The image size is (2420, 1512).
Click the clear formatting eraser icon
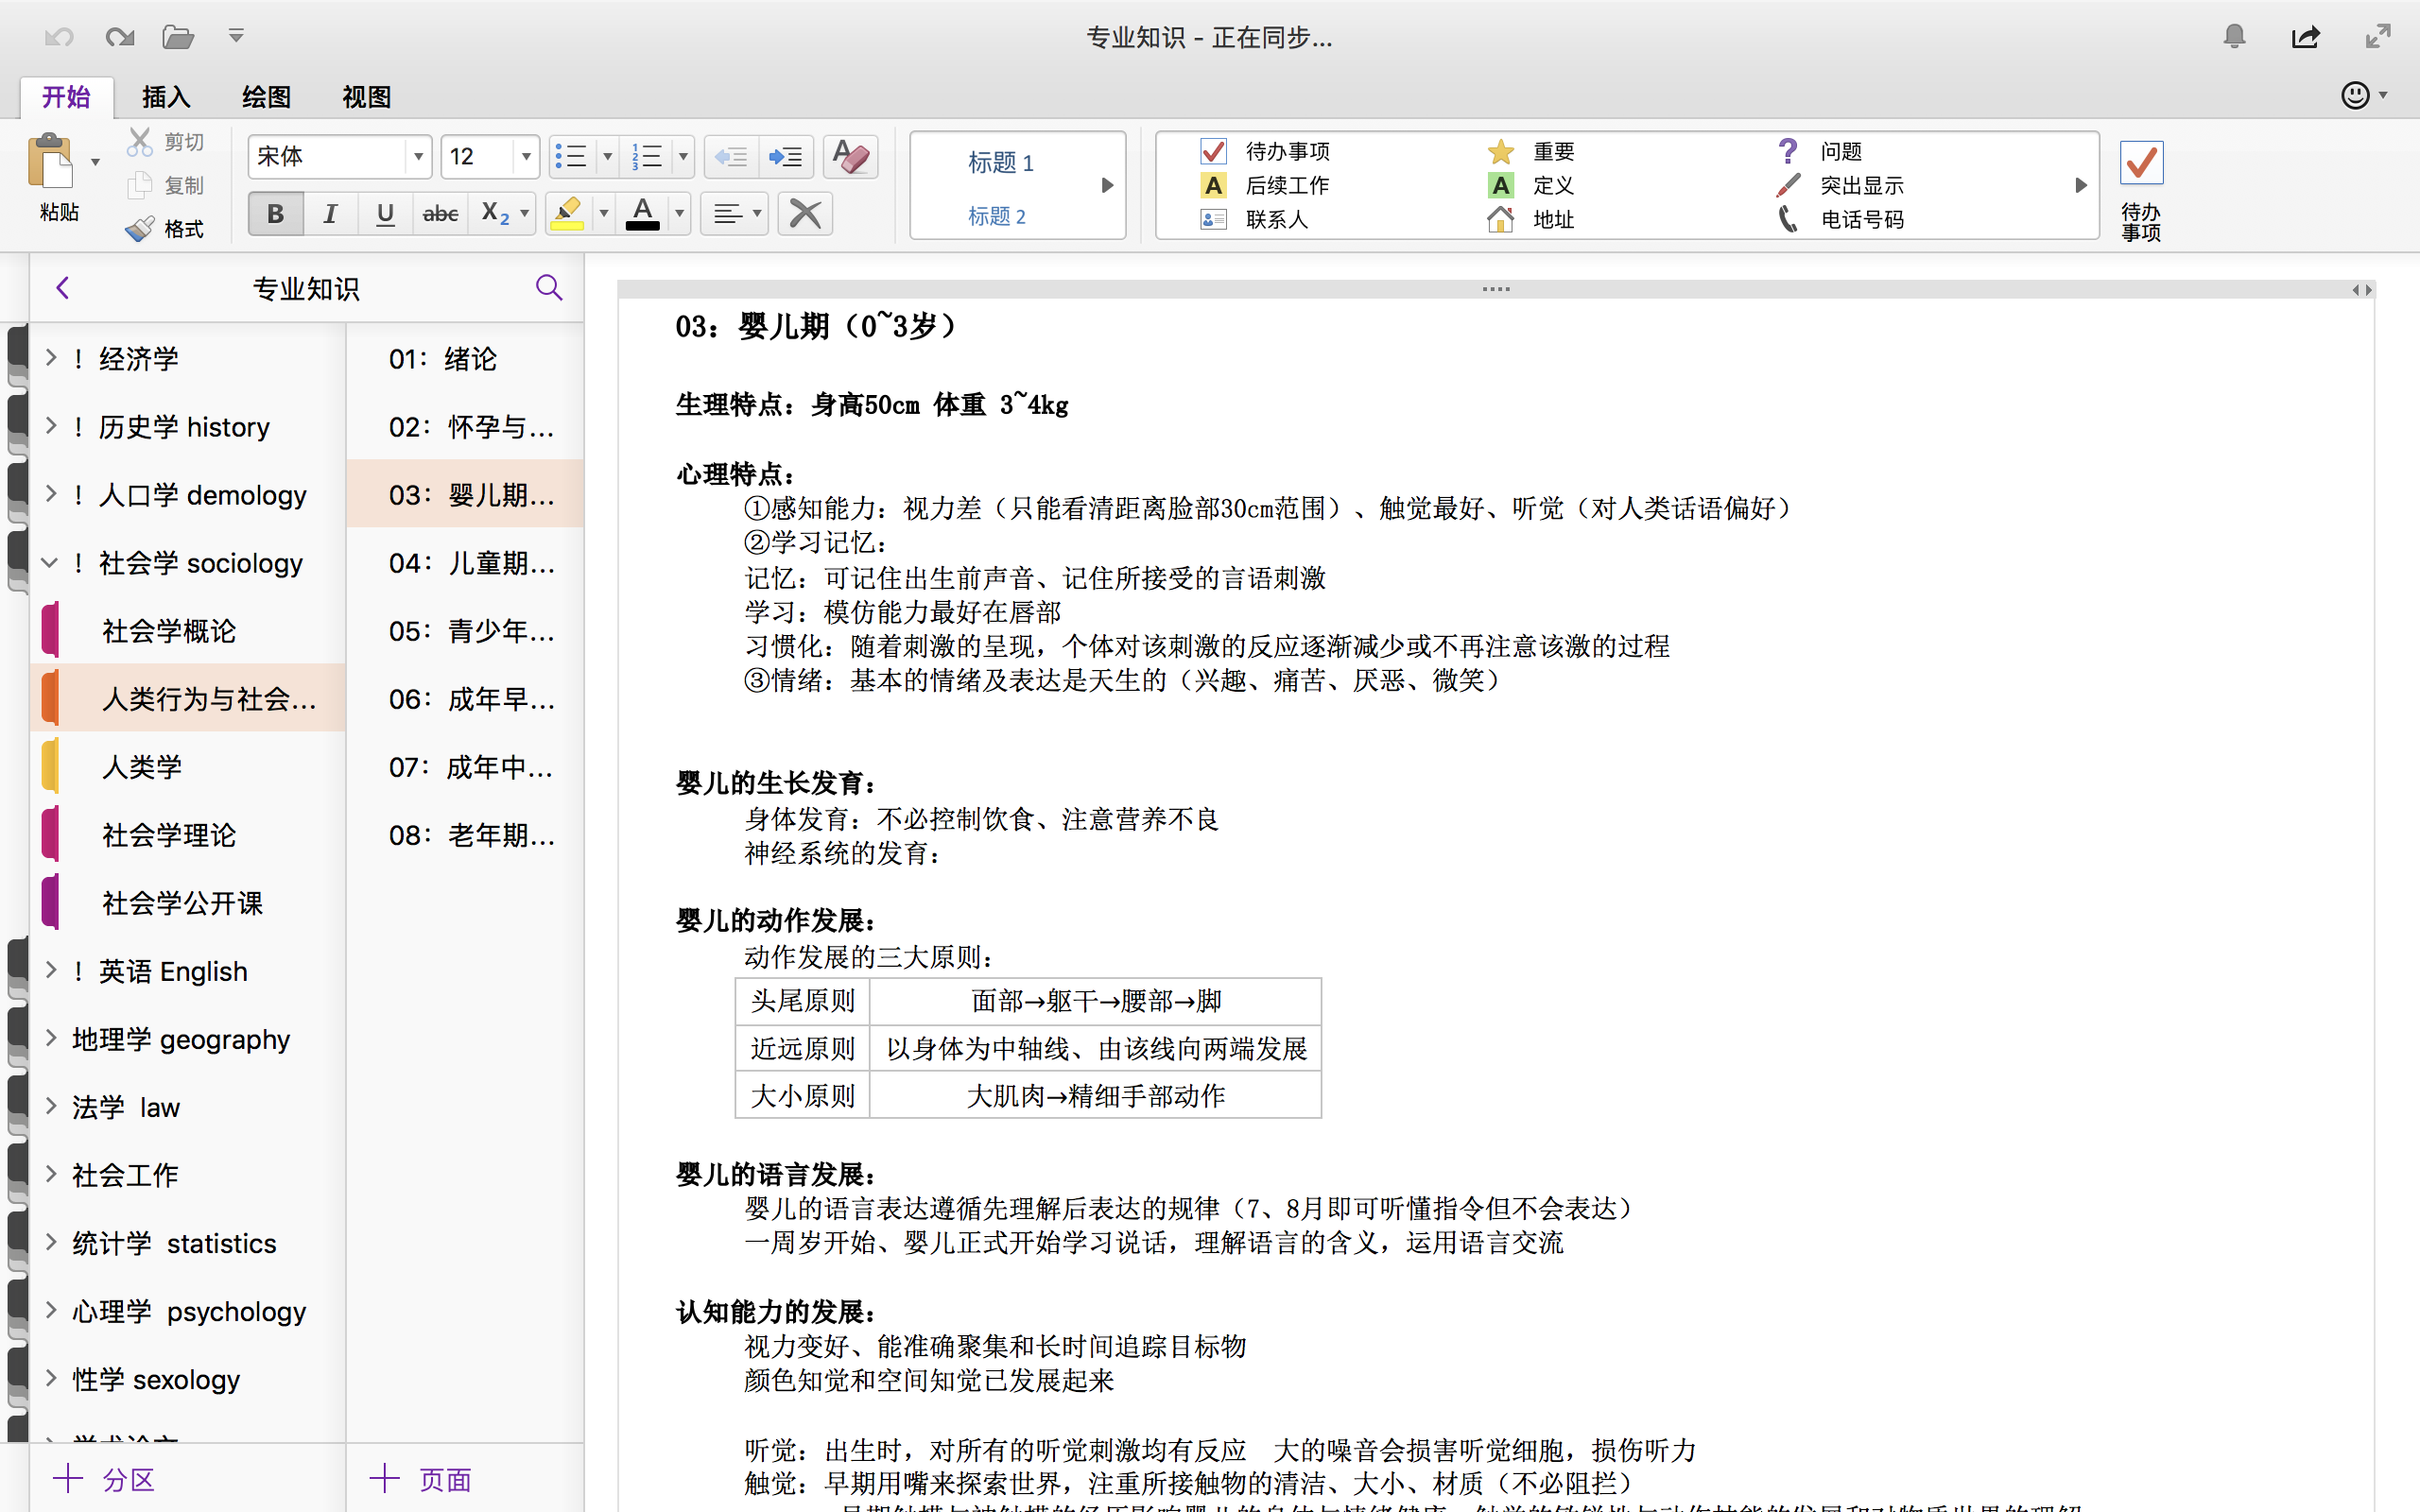(851, 157)
